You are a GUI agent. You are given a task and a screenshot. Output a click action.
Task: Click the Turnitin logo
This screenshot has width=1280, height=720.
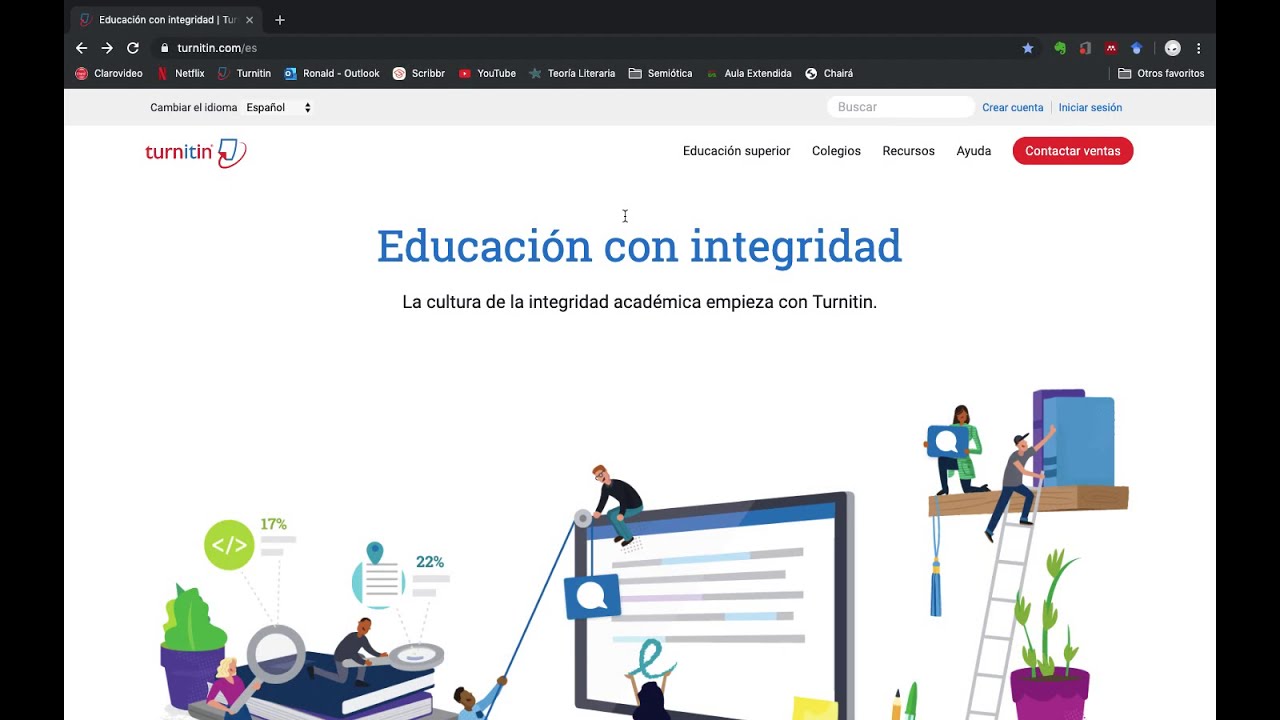pyautogui.click(x=196, y=152)
